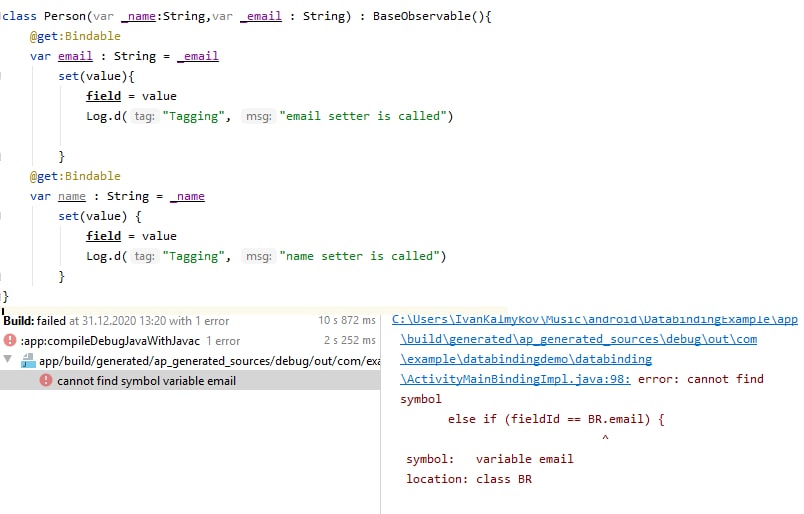804x514 pixels.
Task: Click the "name setter is called" string
Action: [x=359, y=256]
